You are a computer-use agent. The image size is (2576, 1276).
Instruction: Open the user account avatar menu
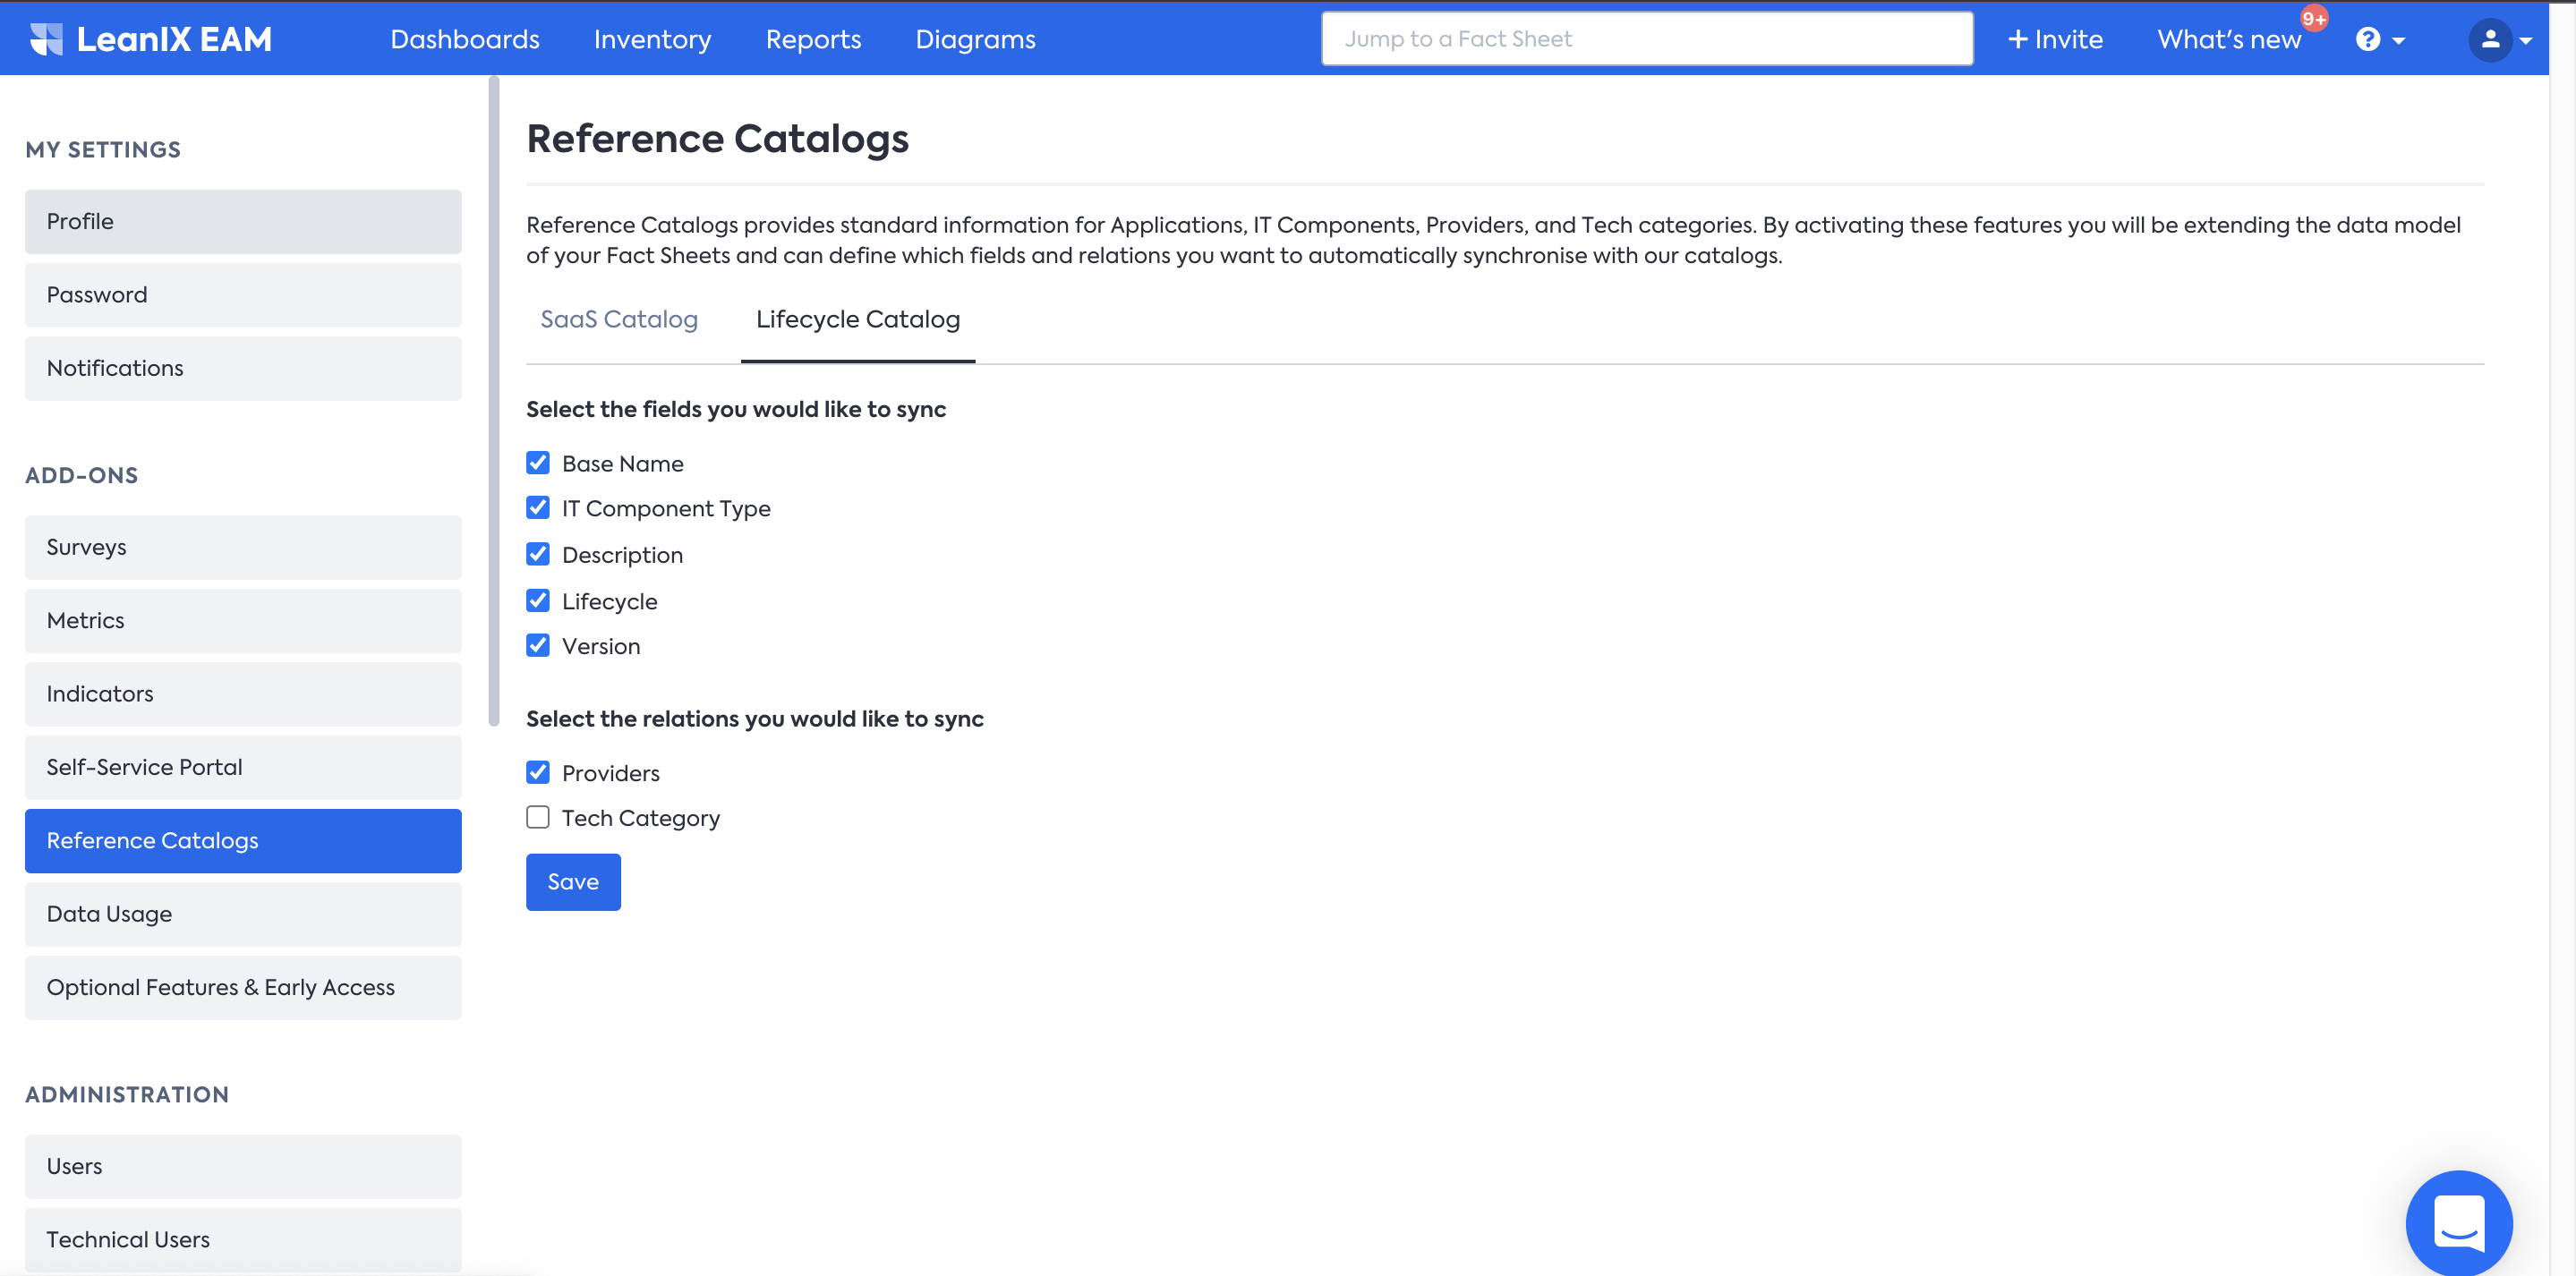pyautogui.click(x=2499, y=39)
